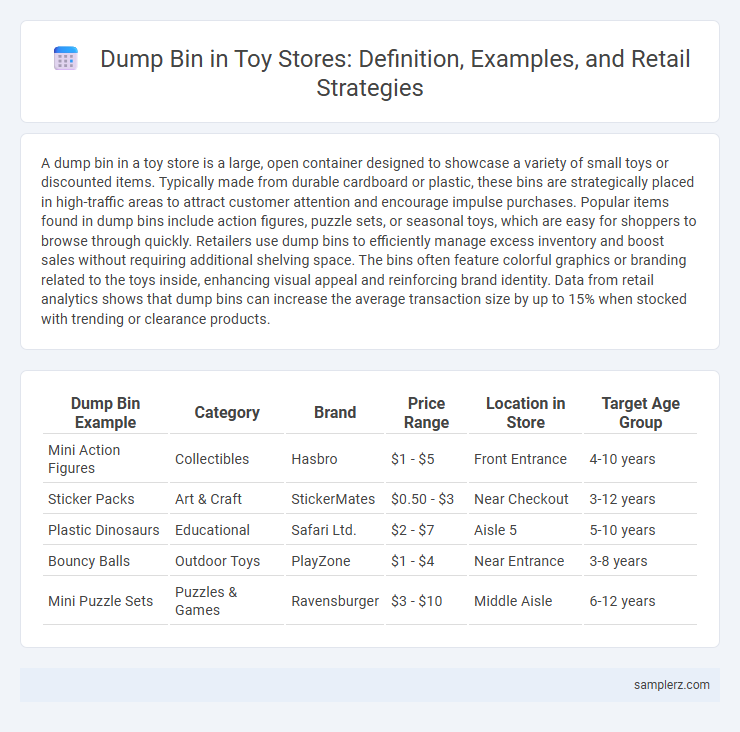This screenshot has height=732, width=740.
Task: Select the '3-12 years' age cell
Action: click(x=640, y=499)
